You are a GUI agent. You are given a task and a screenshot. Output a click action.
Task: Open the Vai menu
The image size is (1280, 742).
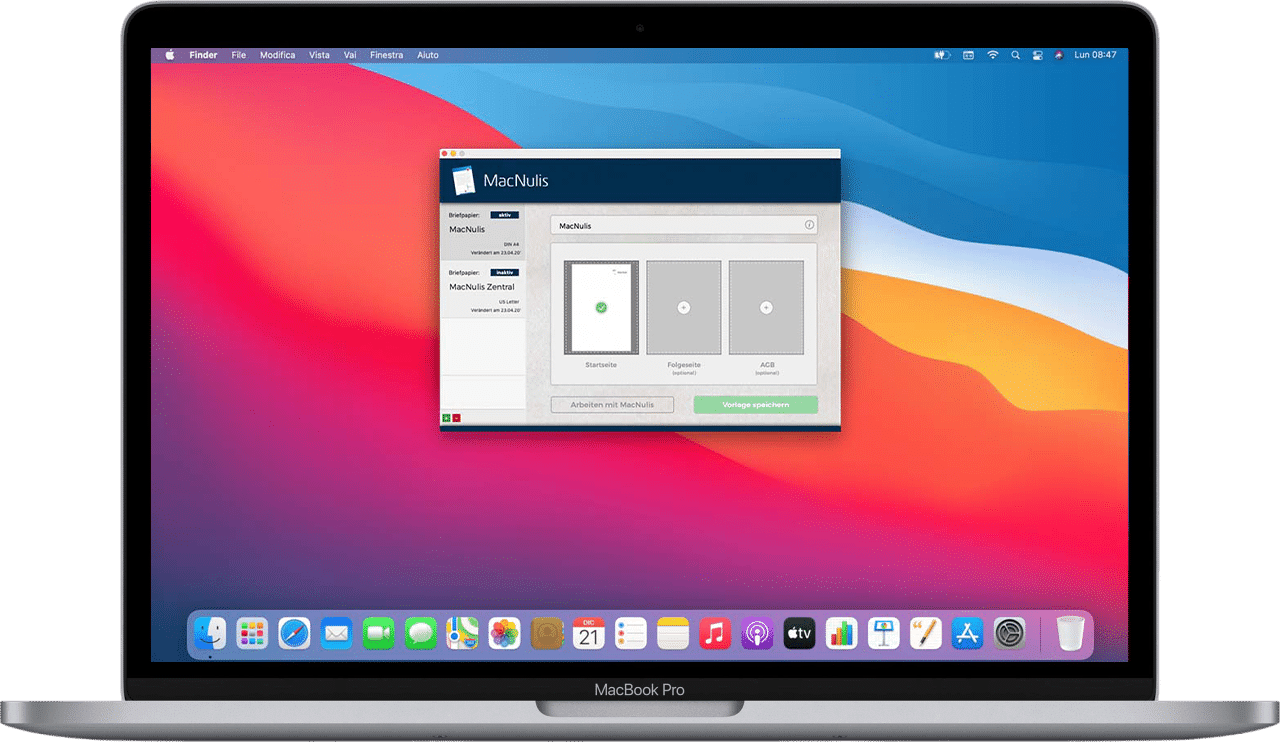click(350, 55)
